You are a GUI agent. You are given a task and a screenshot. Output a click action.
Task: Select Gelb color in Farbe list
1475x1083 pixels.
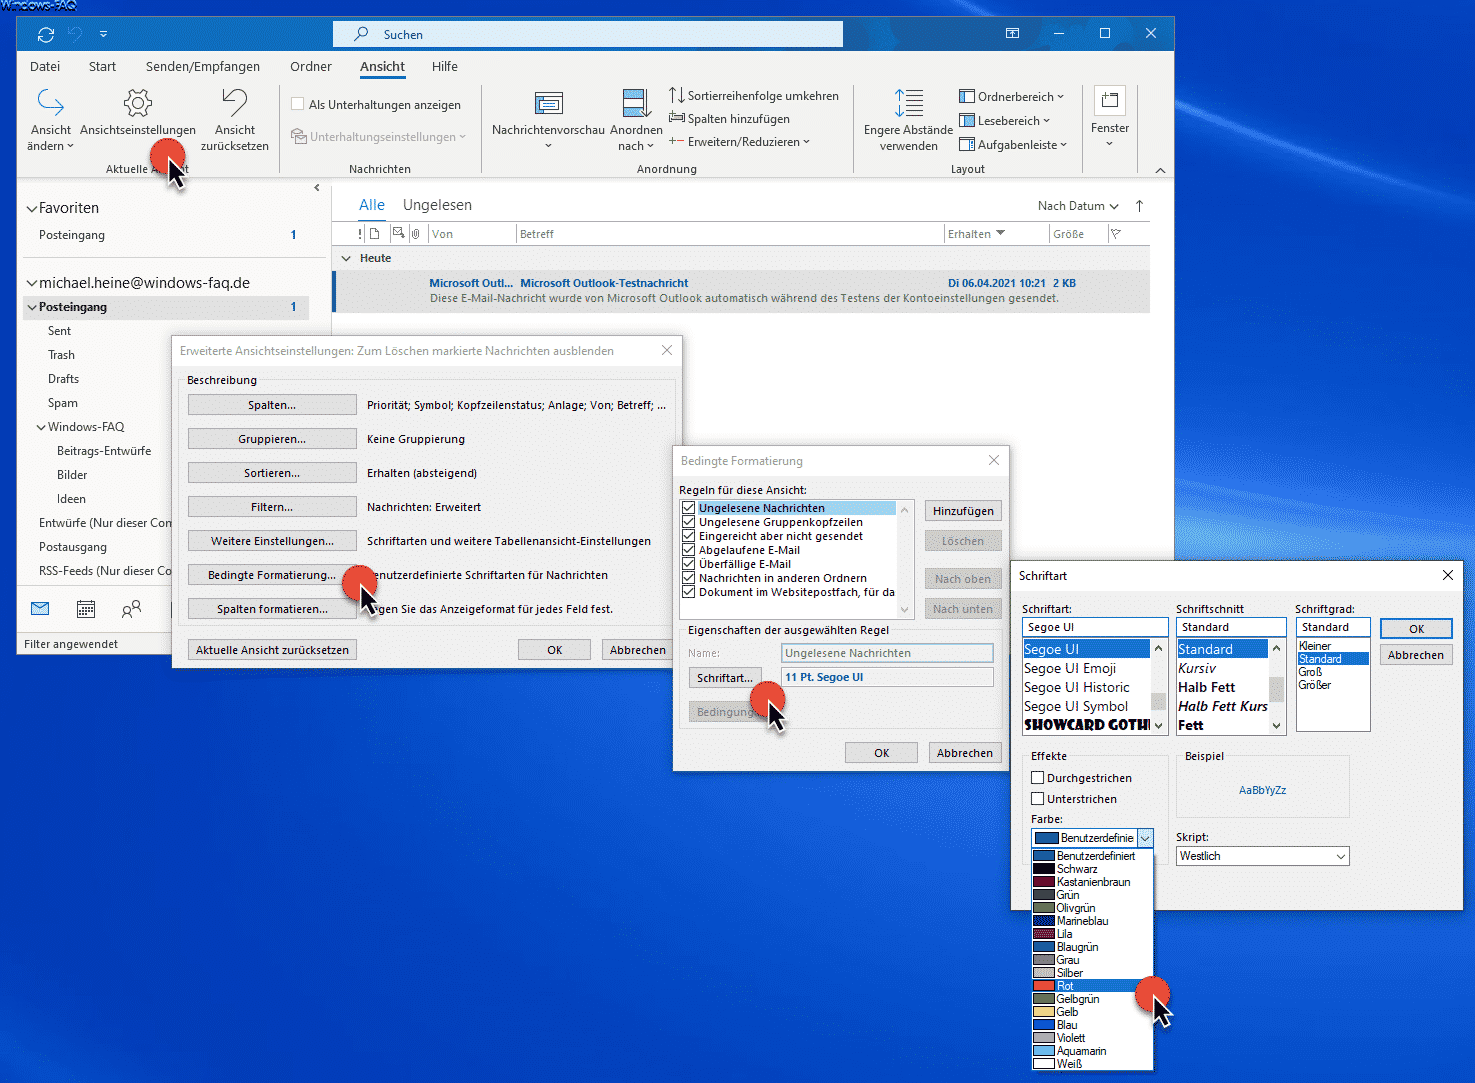pos(1092,1012)
